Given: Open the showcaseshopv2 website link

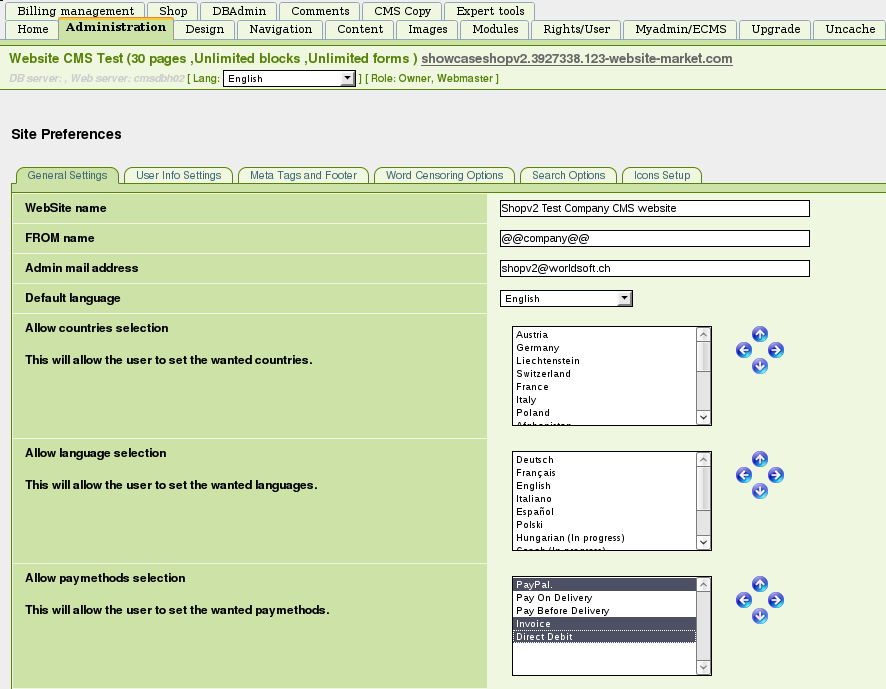Looking at the screenshot, I should click(x=576, y=59).
